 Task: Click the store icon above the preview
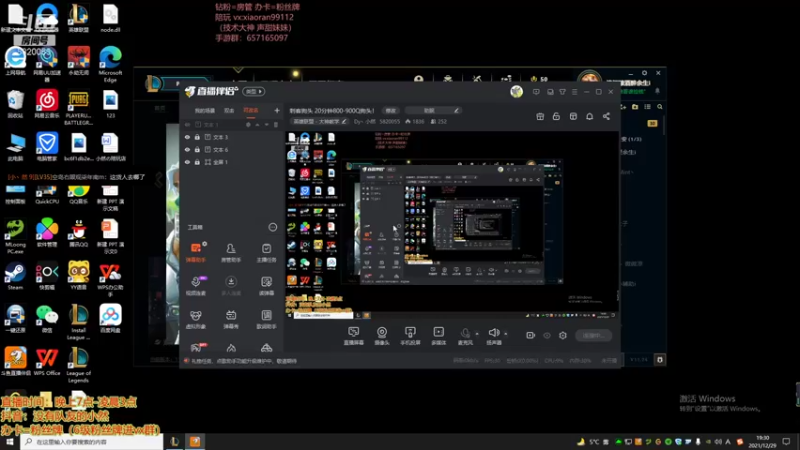point(573,116)
